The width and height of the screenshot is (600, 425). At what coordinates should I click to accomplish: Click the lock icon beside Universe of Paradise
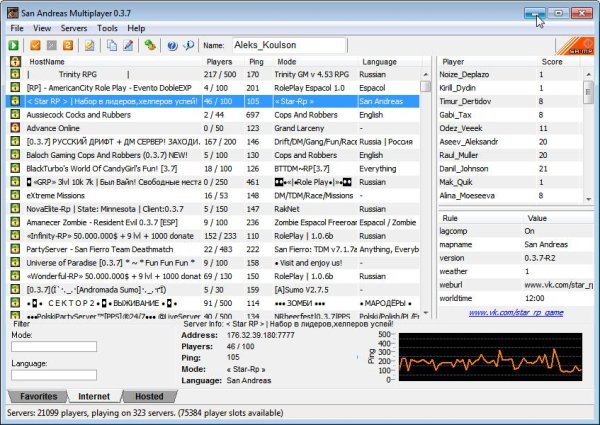coord(15,262)
